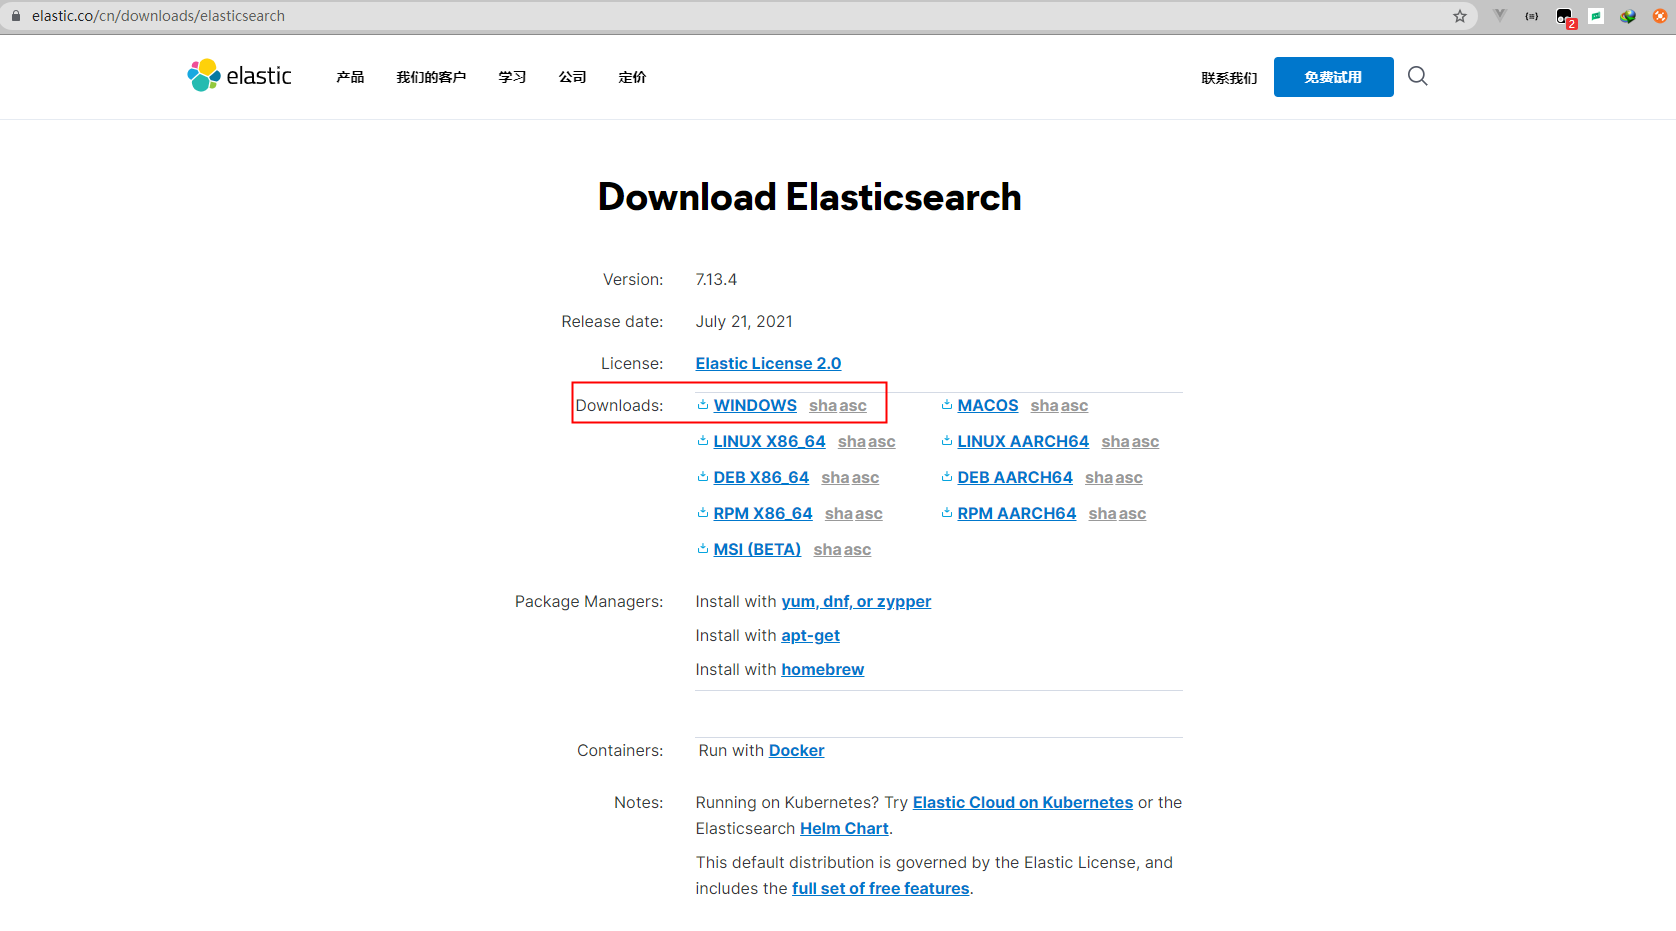This screenshot has width=1676, height=931.
Task: Bookmark page with the star icon
Action: pyautogui.click(x=1460, y=16)
